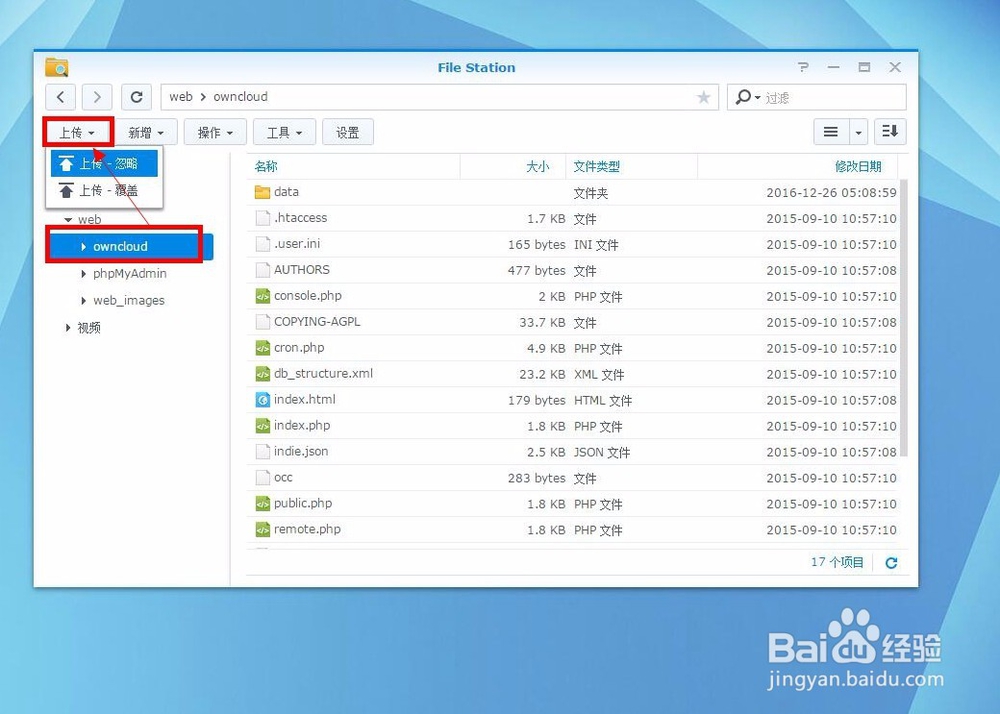The width and height of the screenshot is (1000, 714).
Task: Expand the web_images tree node arrow
Action: [x=84, y=300]
